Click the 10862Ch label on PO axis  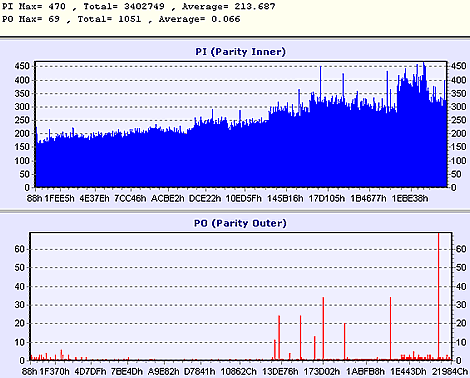[x=239, y=371]
